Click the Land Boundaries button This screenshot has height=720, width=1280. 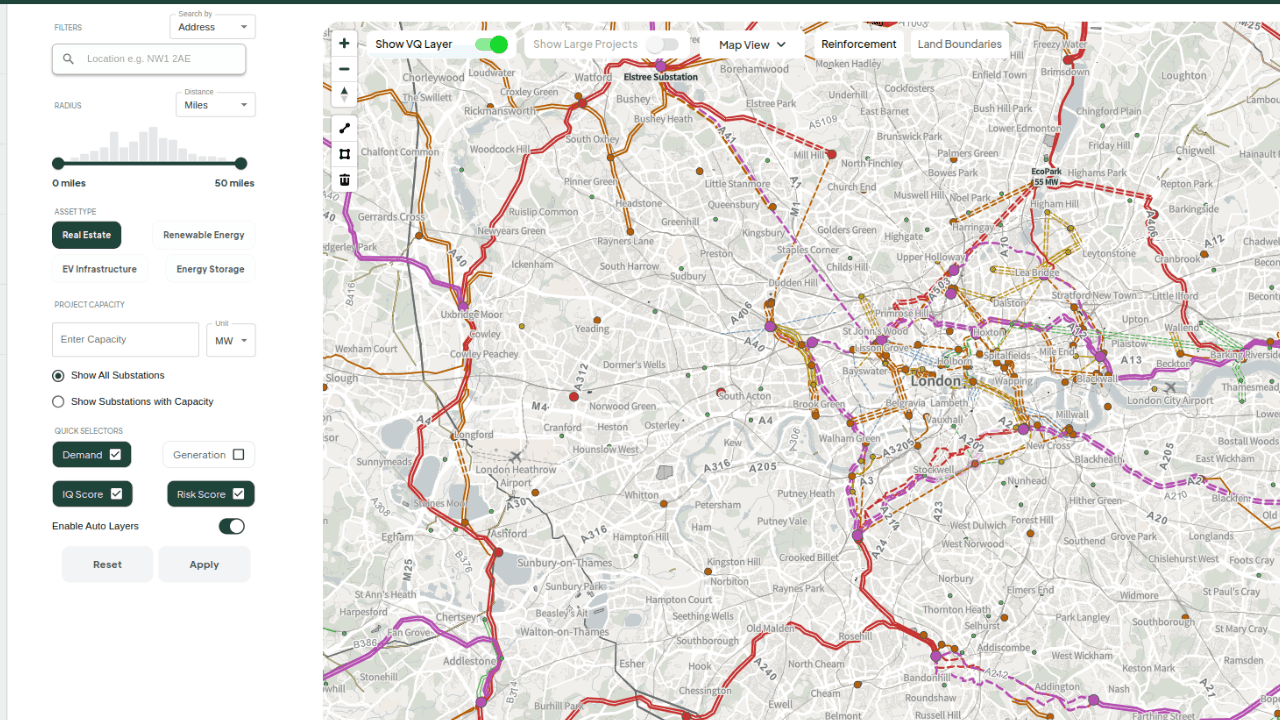[x=960, y=44]
